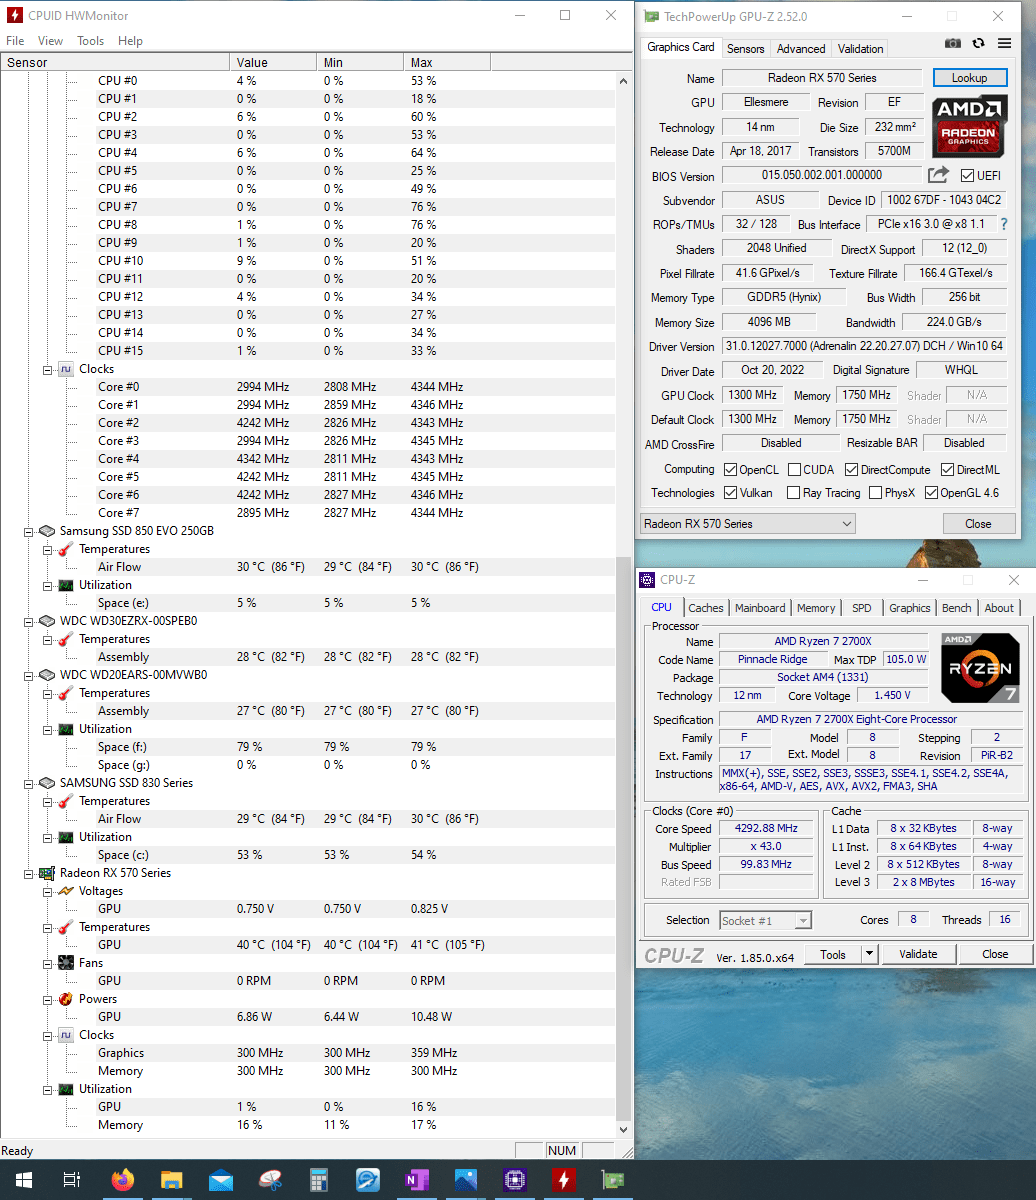Click the Lookup button in GPU-Z
The width and height of the screenshot is (1036, 1200).
969,77
